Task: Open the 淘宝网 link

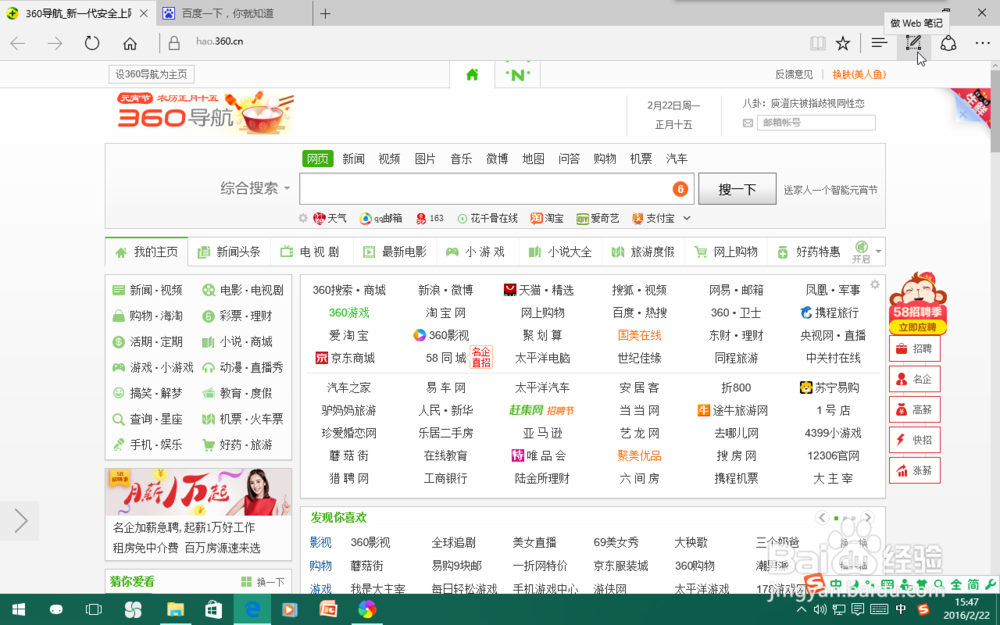Action: (x=446, y=312)
